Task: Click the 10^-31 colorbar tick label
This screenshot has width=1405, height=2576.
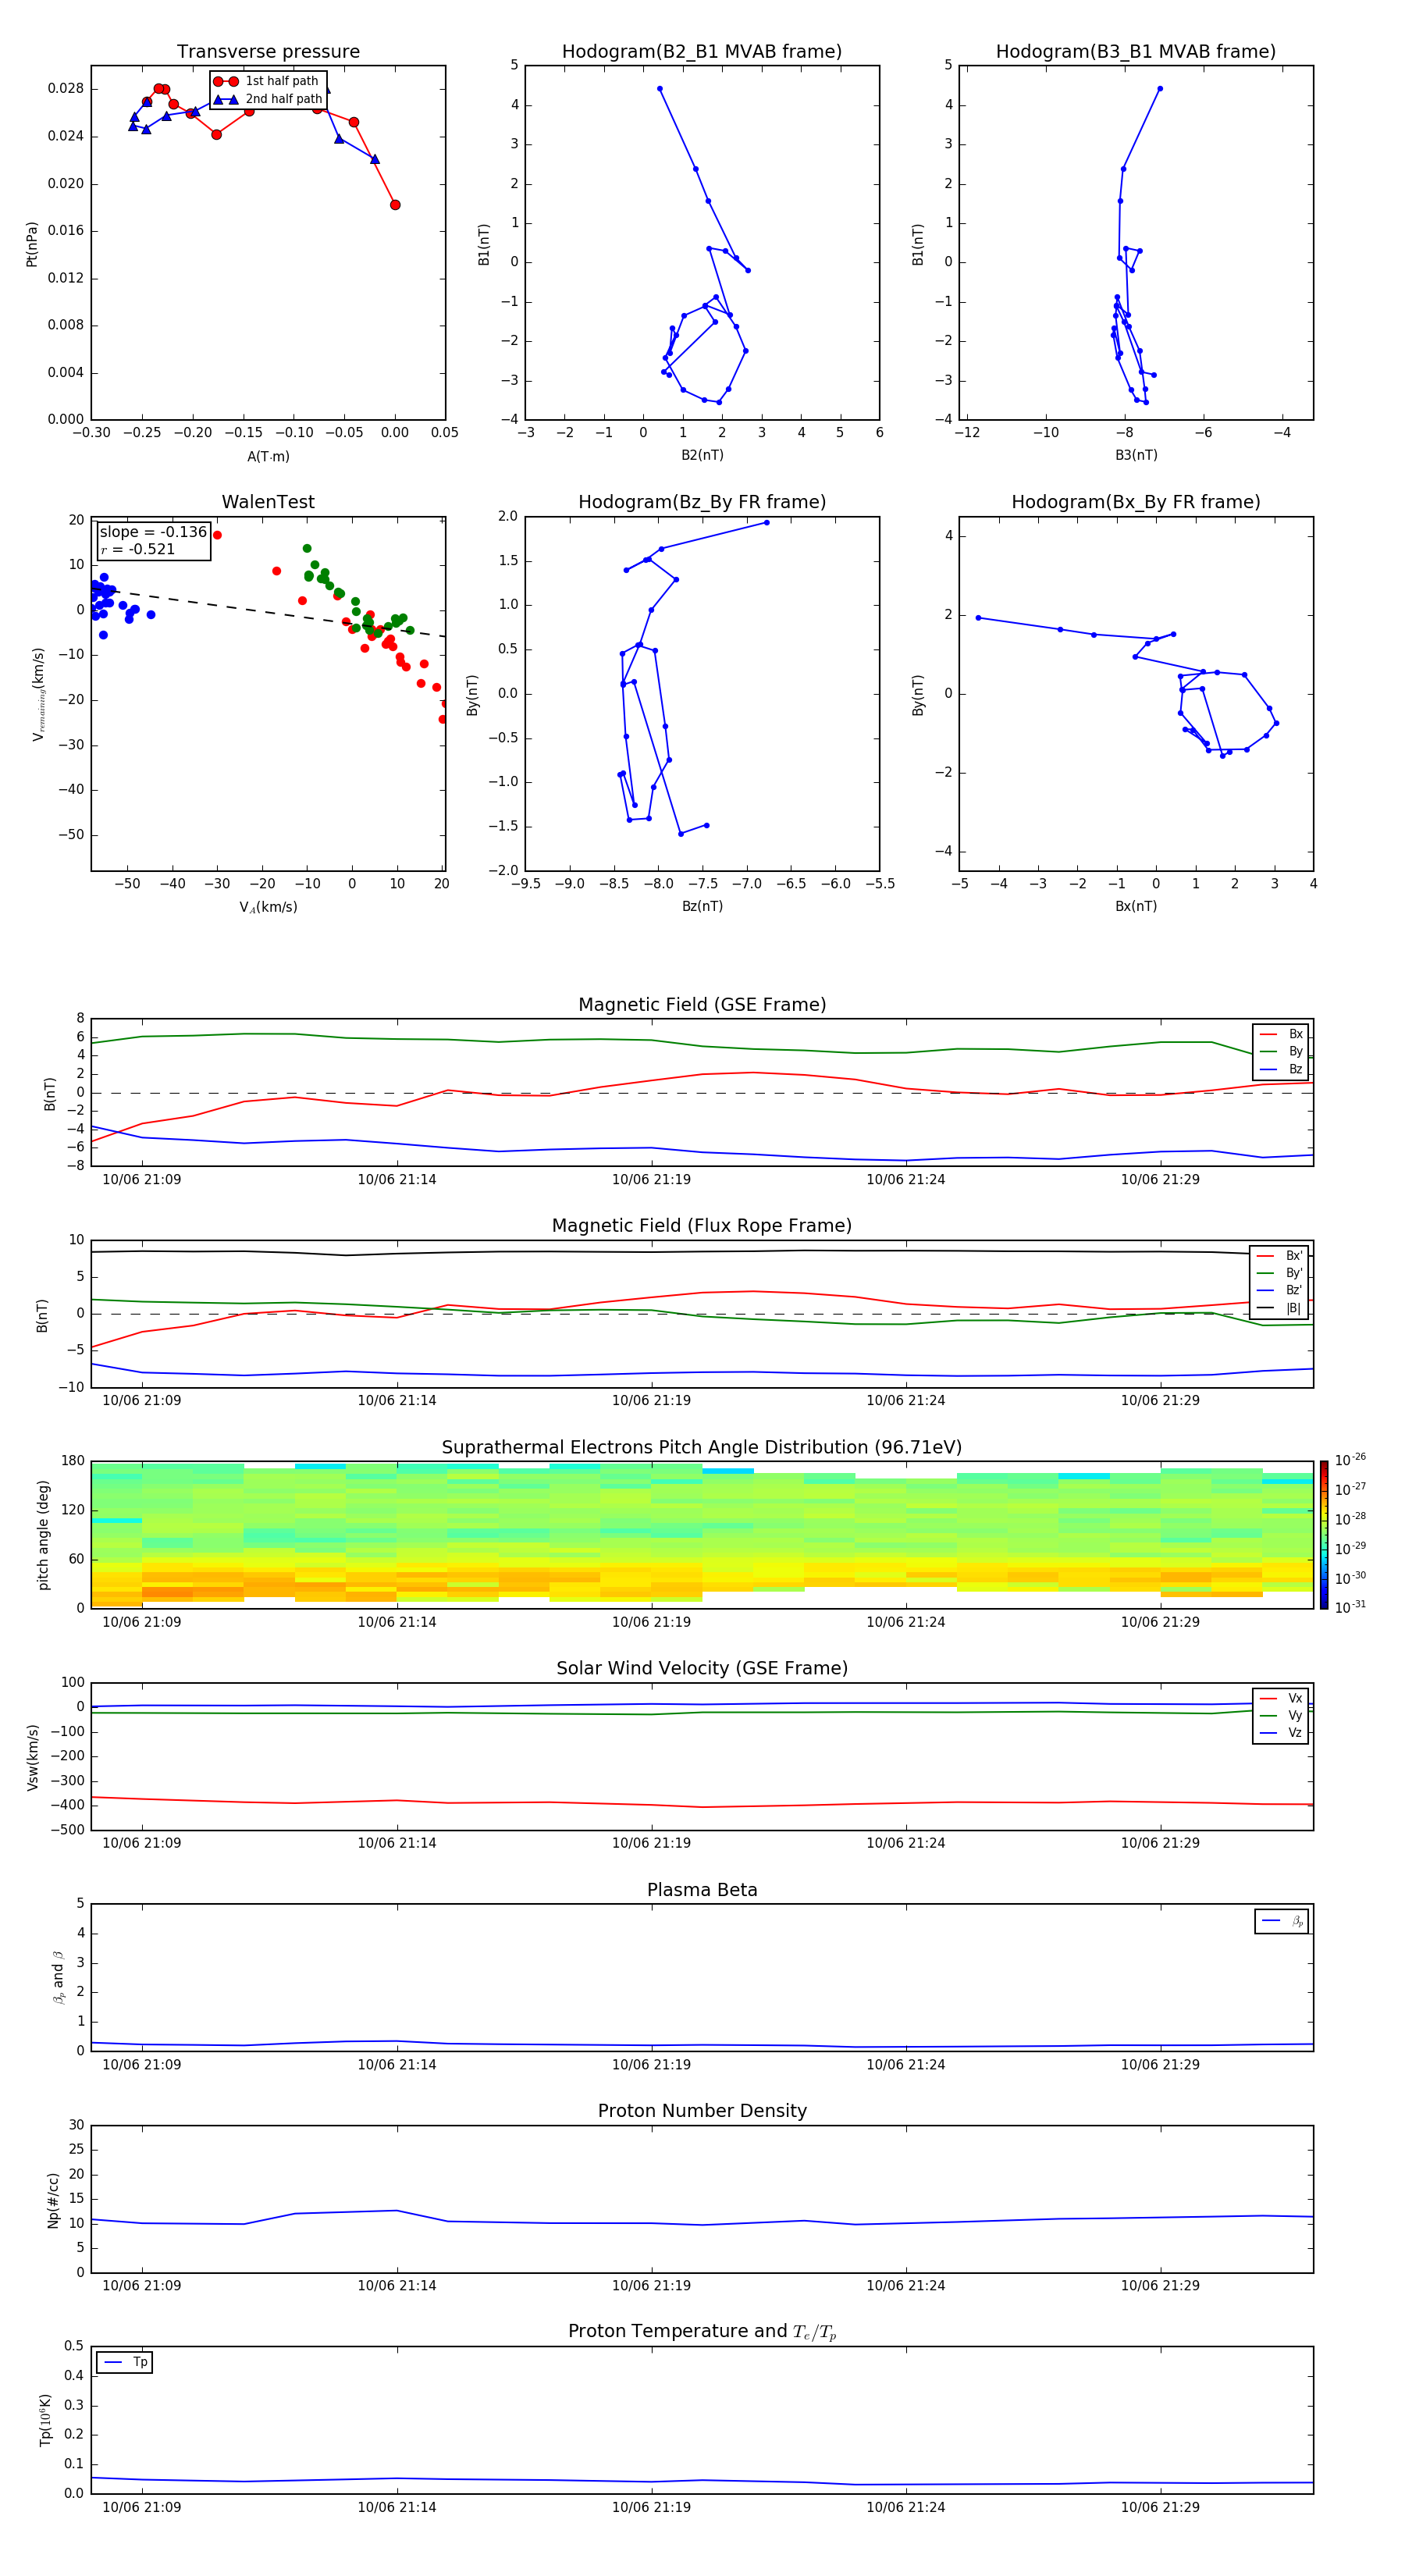Action: point(1349,1607)
